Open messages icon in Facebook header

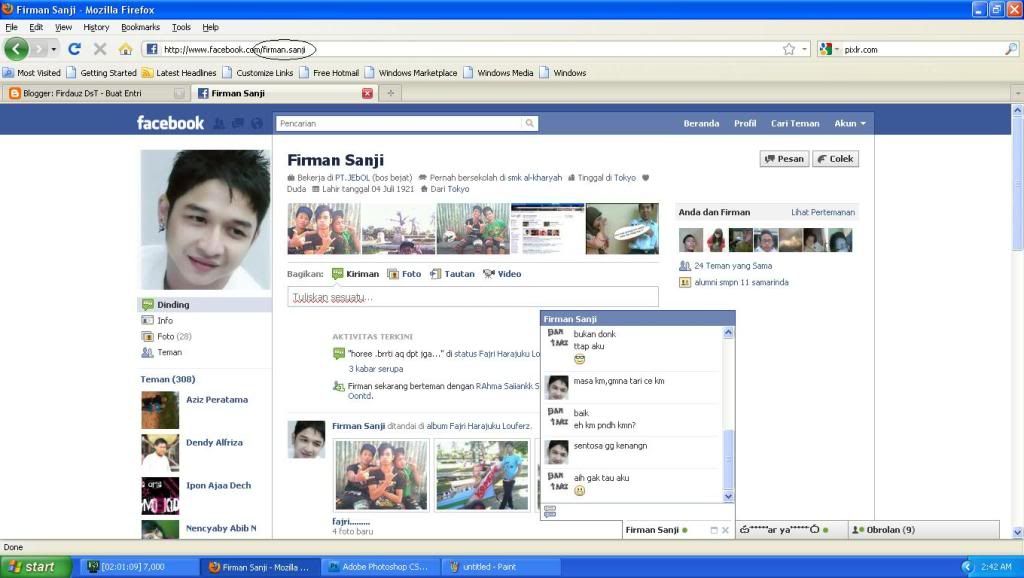click(238, 123)
